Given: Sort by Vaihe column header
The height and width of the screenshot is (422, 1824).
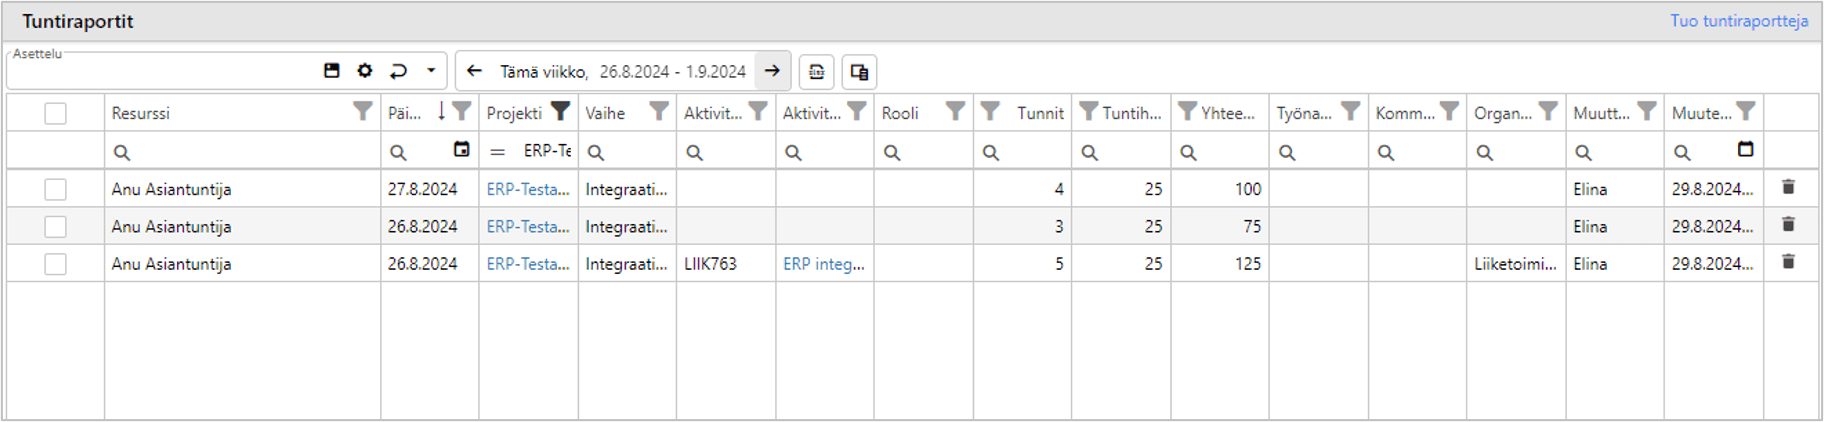Looking at the screenshot, I should [605, 113].
